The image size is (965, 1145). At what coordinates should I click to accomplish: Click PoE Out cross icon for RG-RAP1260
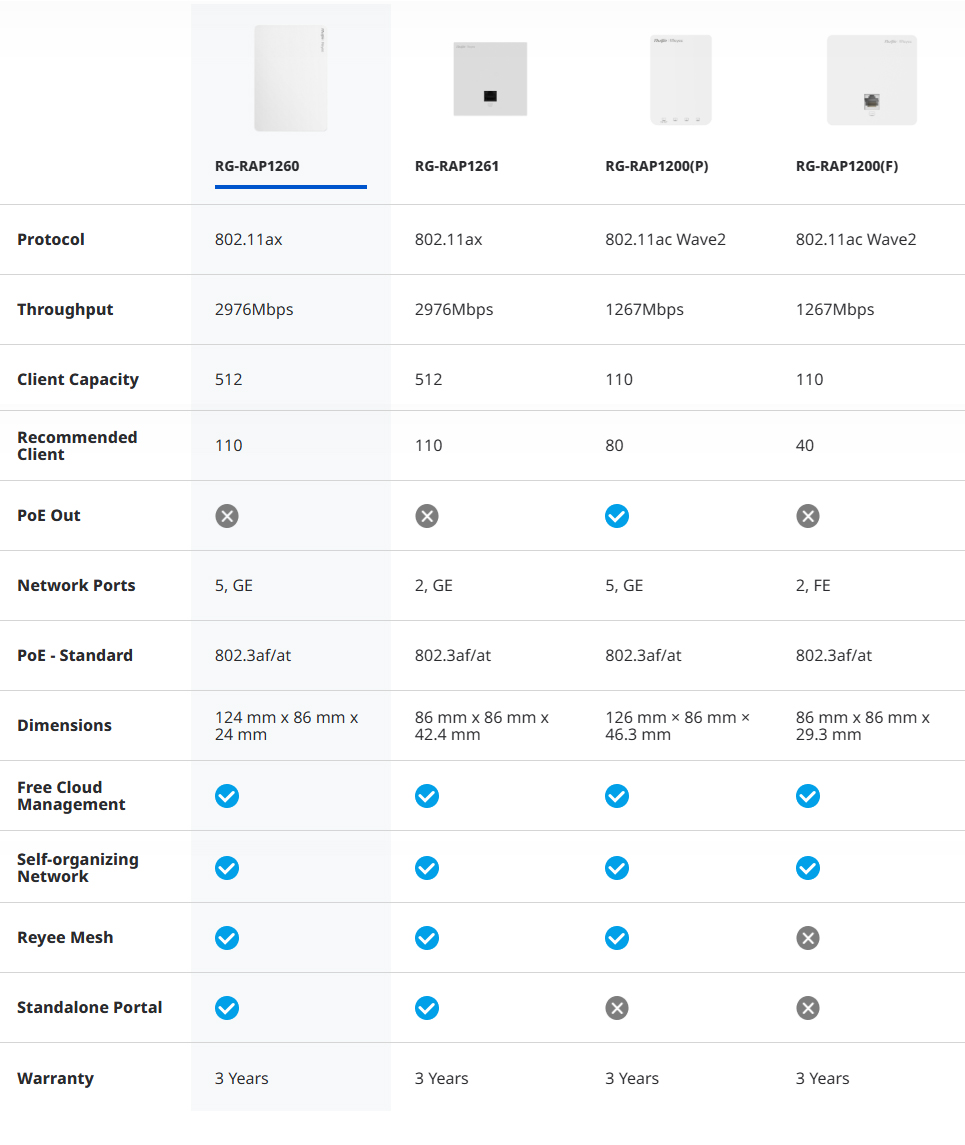227,516
